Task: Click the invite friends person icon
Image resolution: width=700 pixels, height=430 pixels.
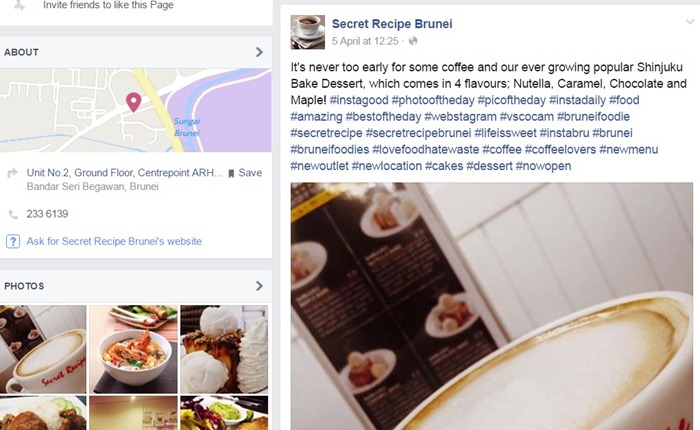Action: coord(18,5)
